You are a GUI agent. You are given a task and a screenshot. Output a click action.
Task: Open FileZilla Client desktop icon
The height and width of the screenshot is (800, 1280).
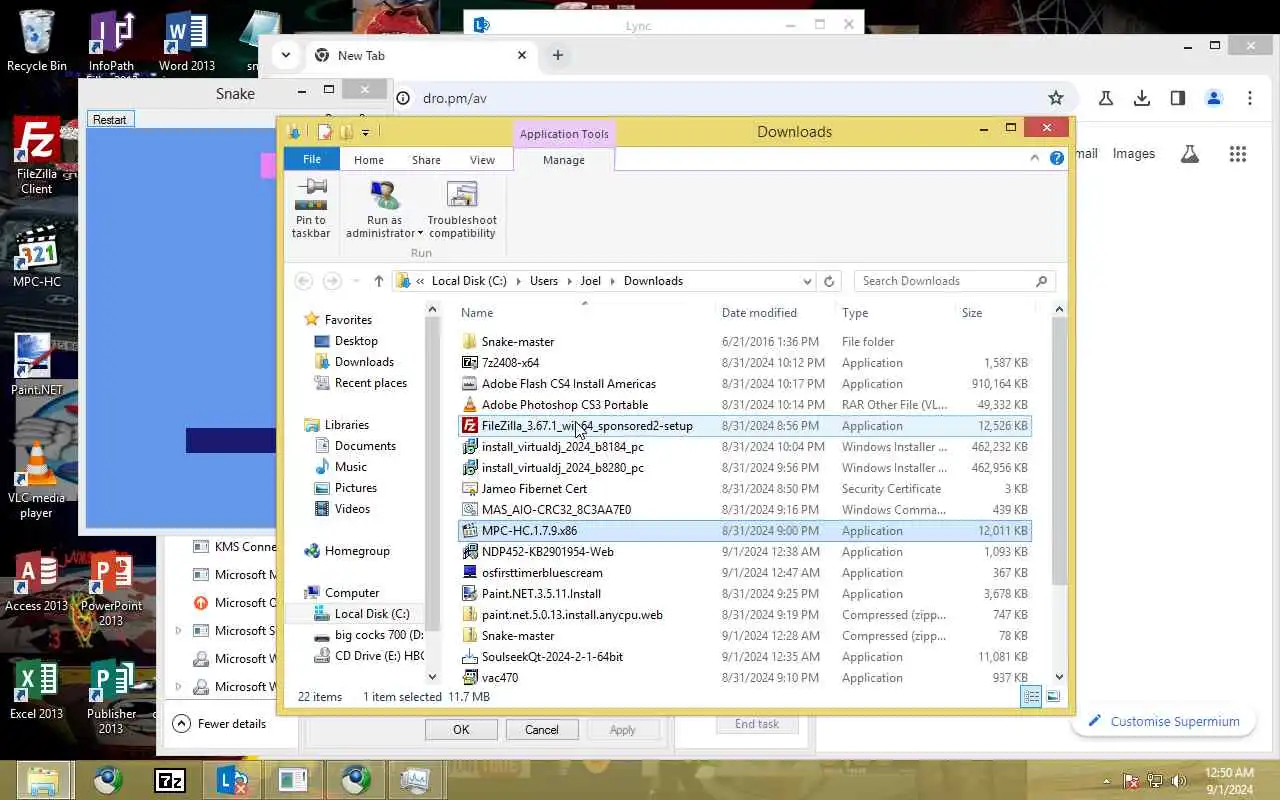click(x=37, y=156)
